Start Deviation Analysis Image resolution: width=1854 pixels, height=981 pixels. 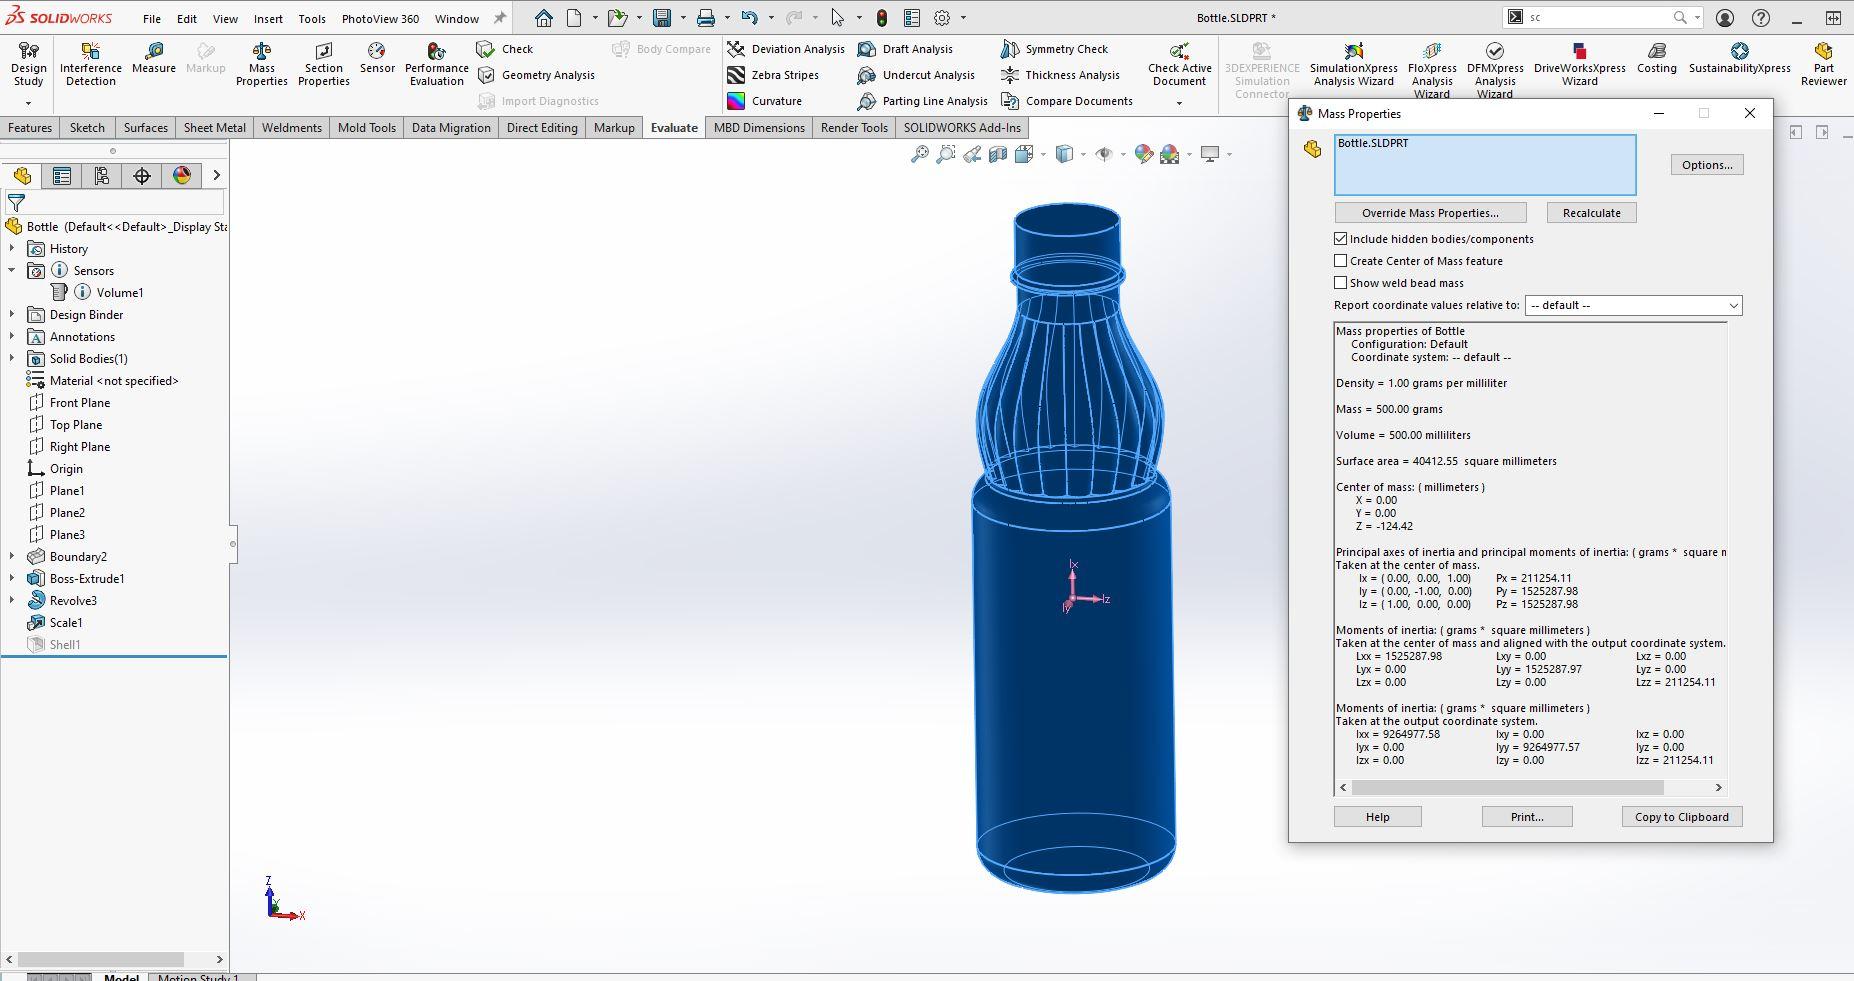point(786,49)
